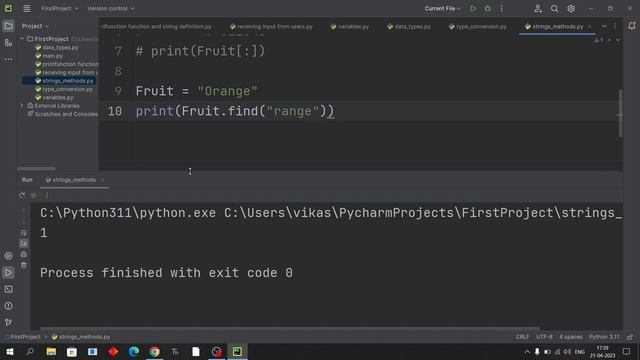Toggle read-only lock in status bar
The height and width of the screenshot is (360, 640).
pyautogui.click(x=630, y=337)
